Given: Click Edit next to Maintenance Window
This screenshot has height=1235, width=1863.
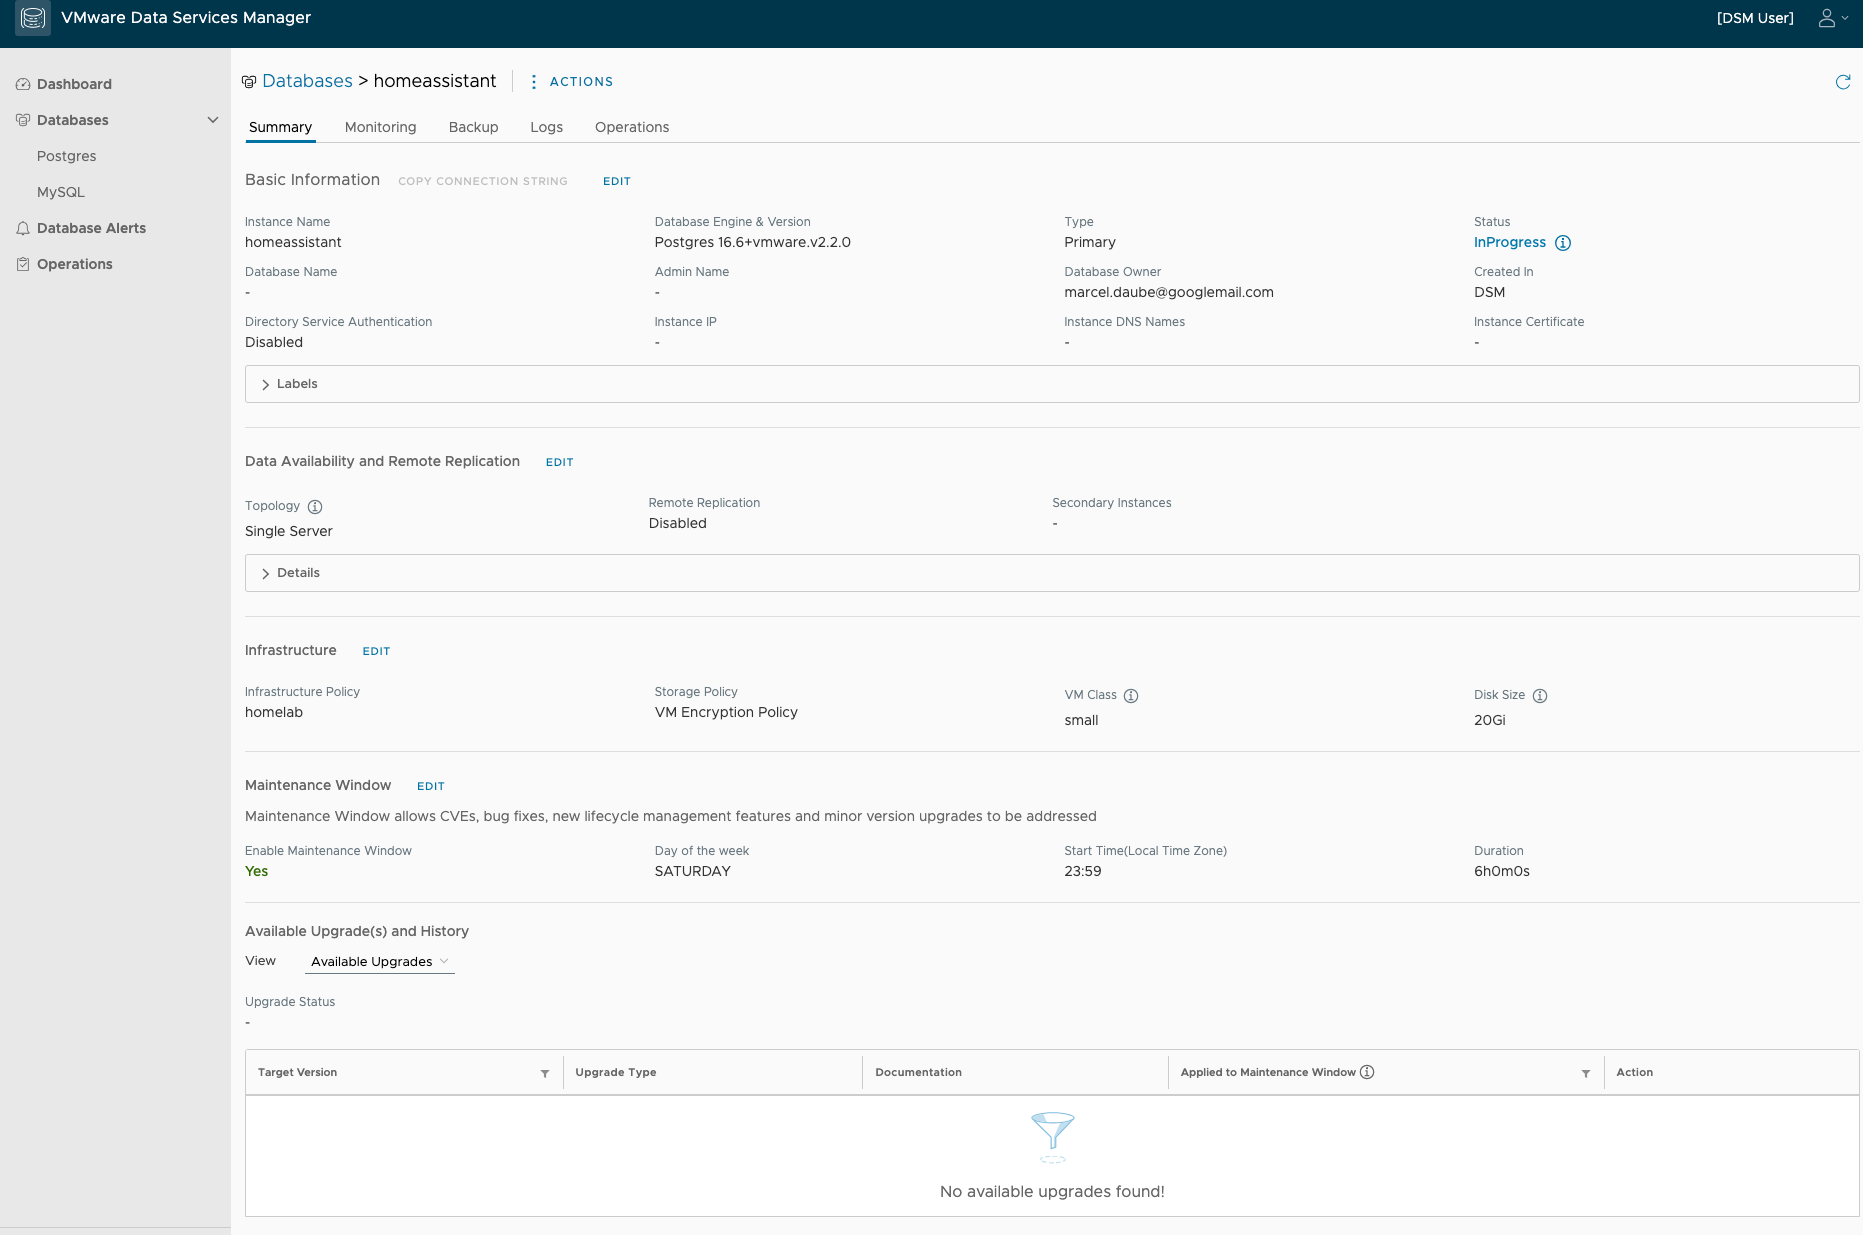Looking at the screenshot, I should [430, 786].
